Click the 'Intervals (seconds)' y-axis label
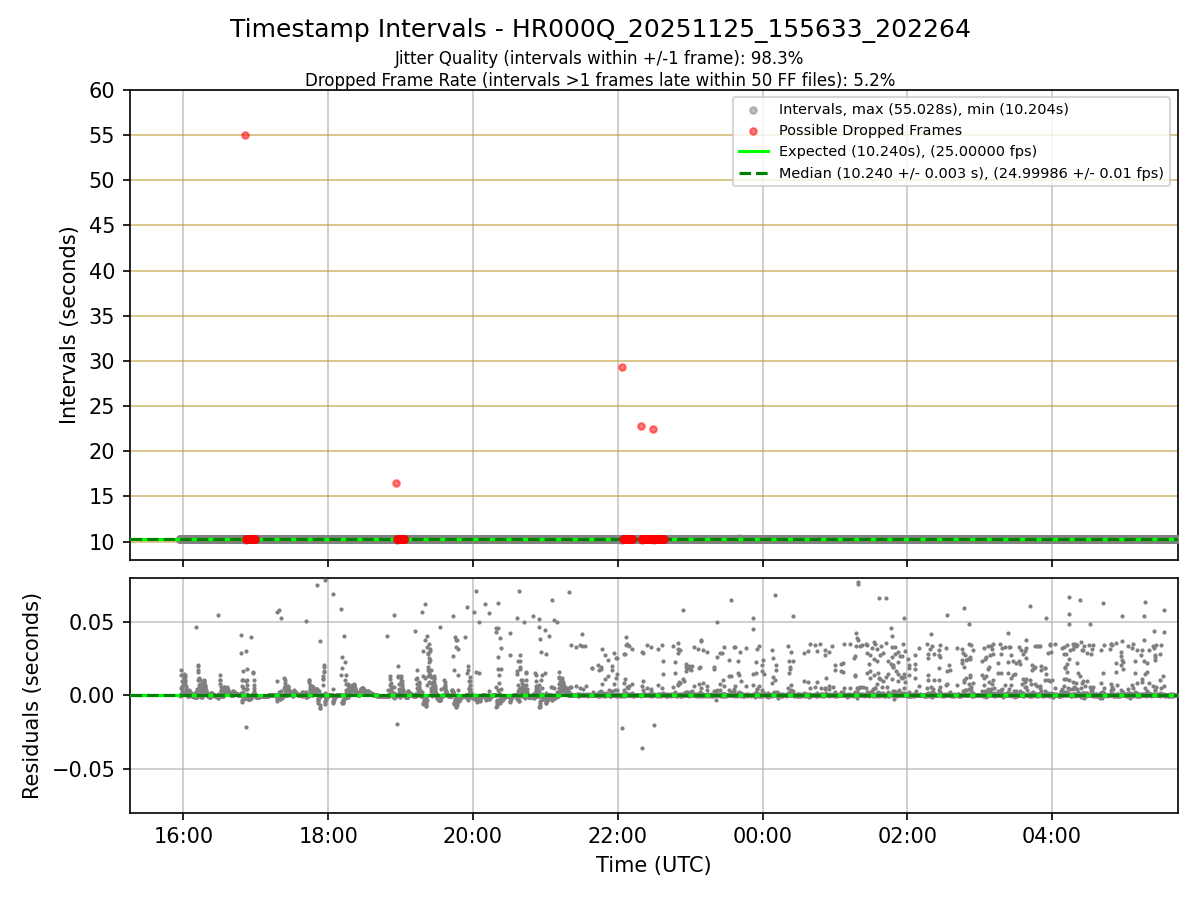 (68, 325)
